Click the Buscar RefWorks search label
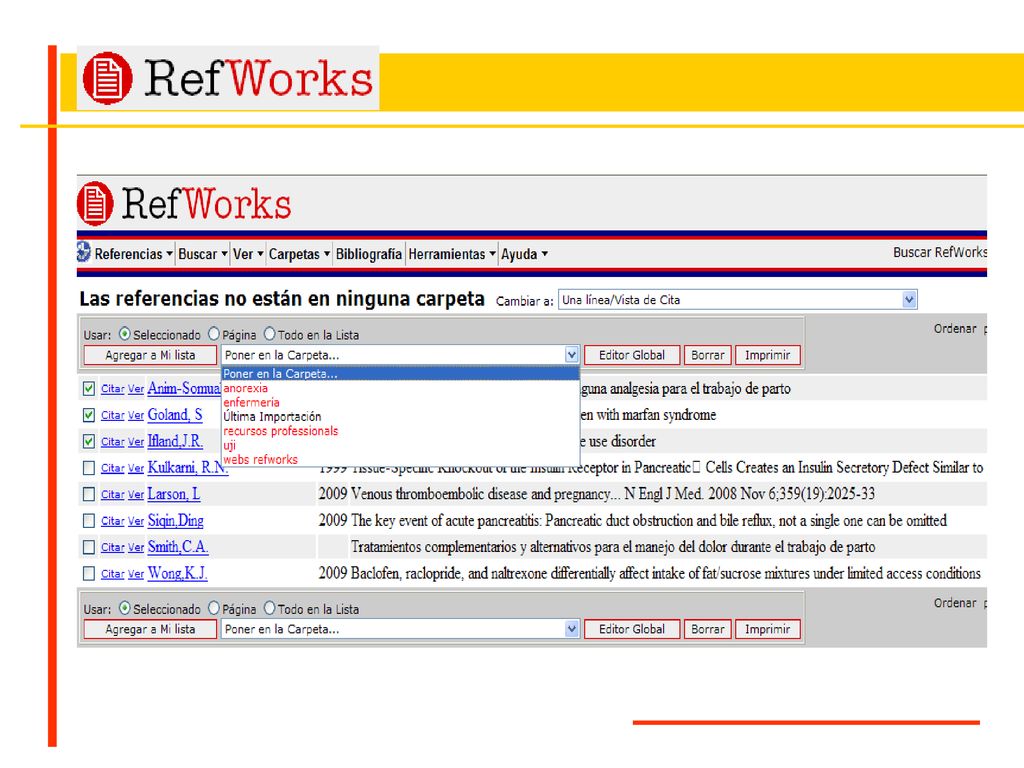Viewport: 1024px width, 768px height. click(x=940, y=252)
